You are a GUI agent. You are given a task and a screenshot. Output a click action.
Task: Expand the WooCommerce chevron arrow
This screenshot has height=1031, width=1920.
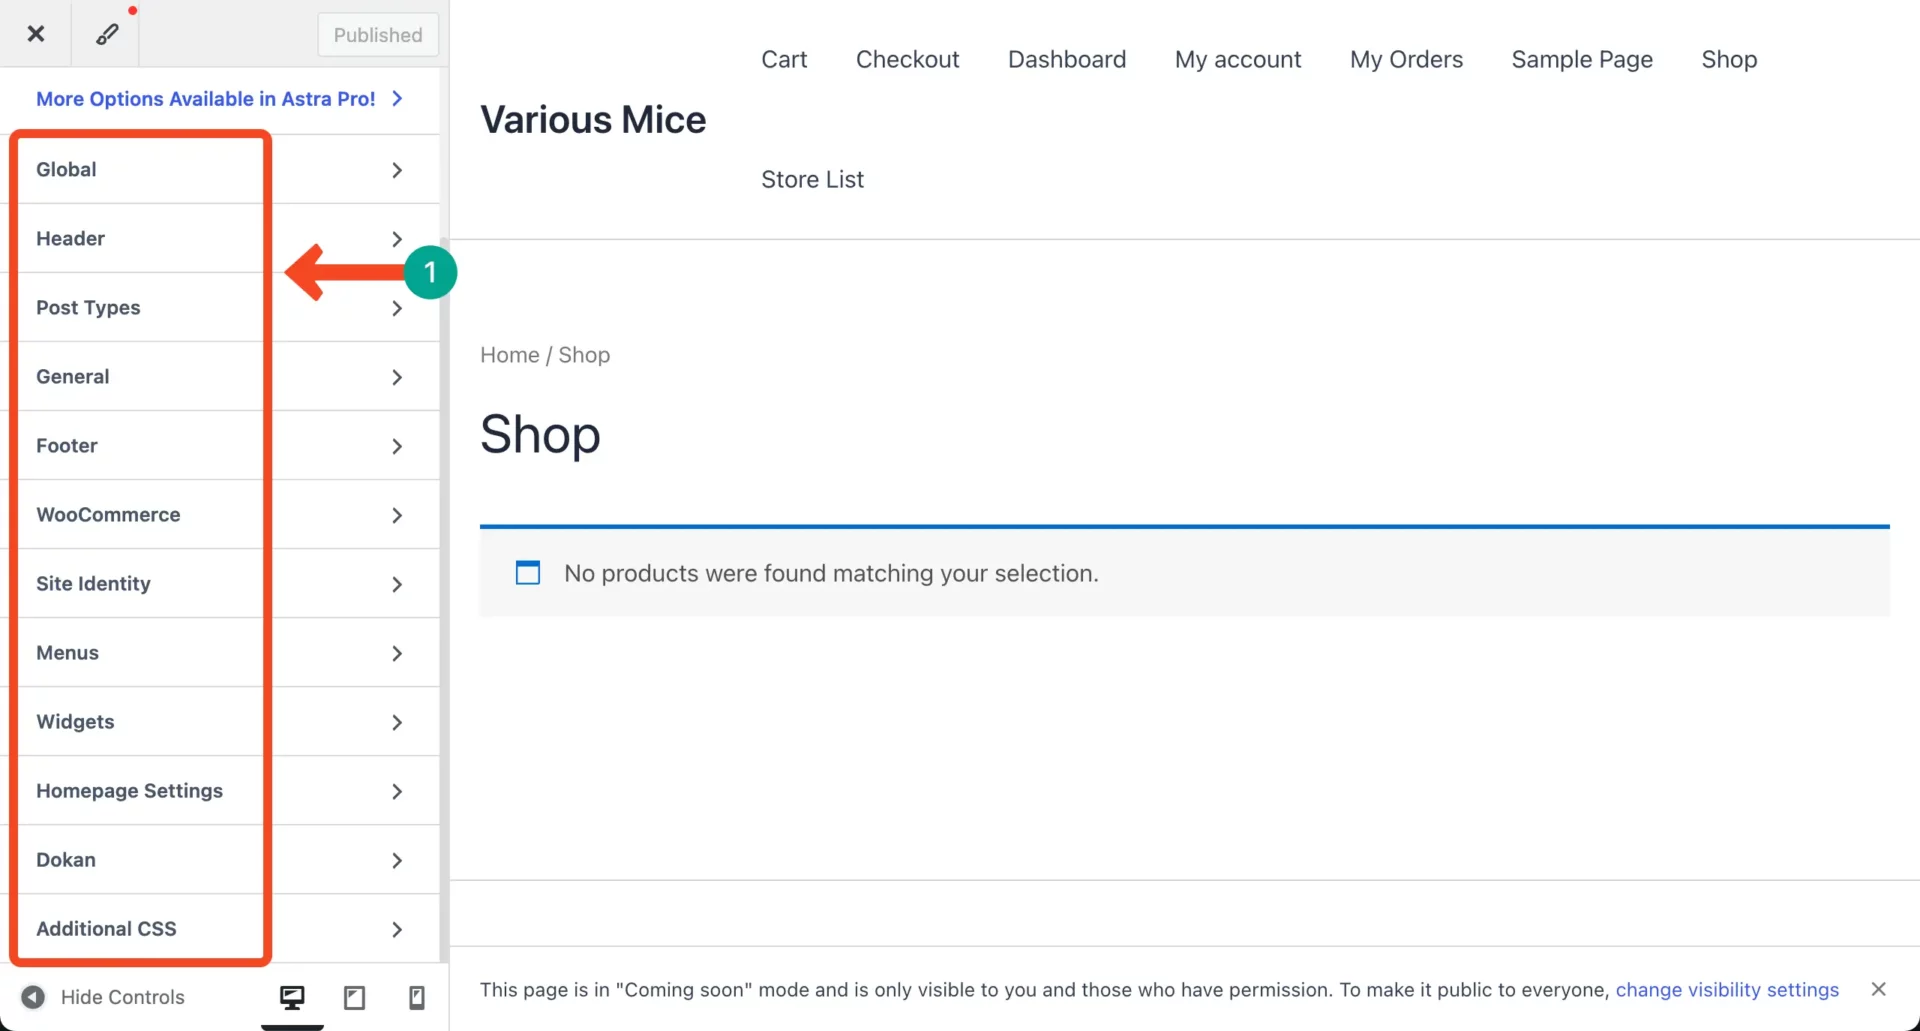[397, 515]
